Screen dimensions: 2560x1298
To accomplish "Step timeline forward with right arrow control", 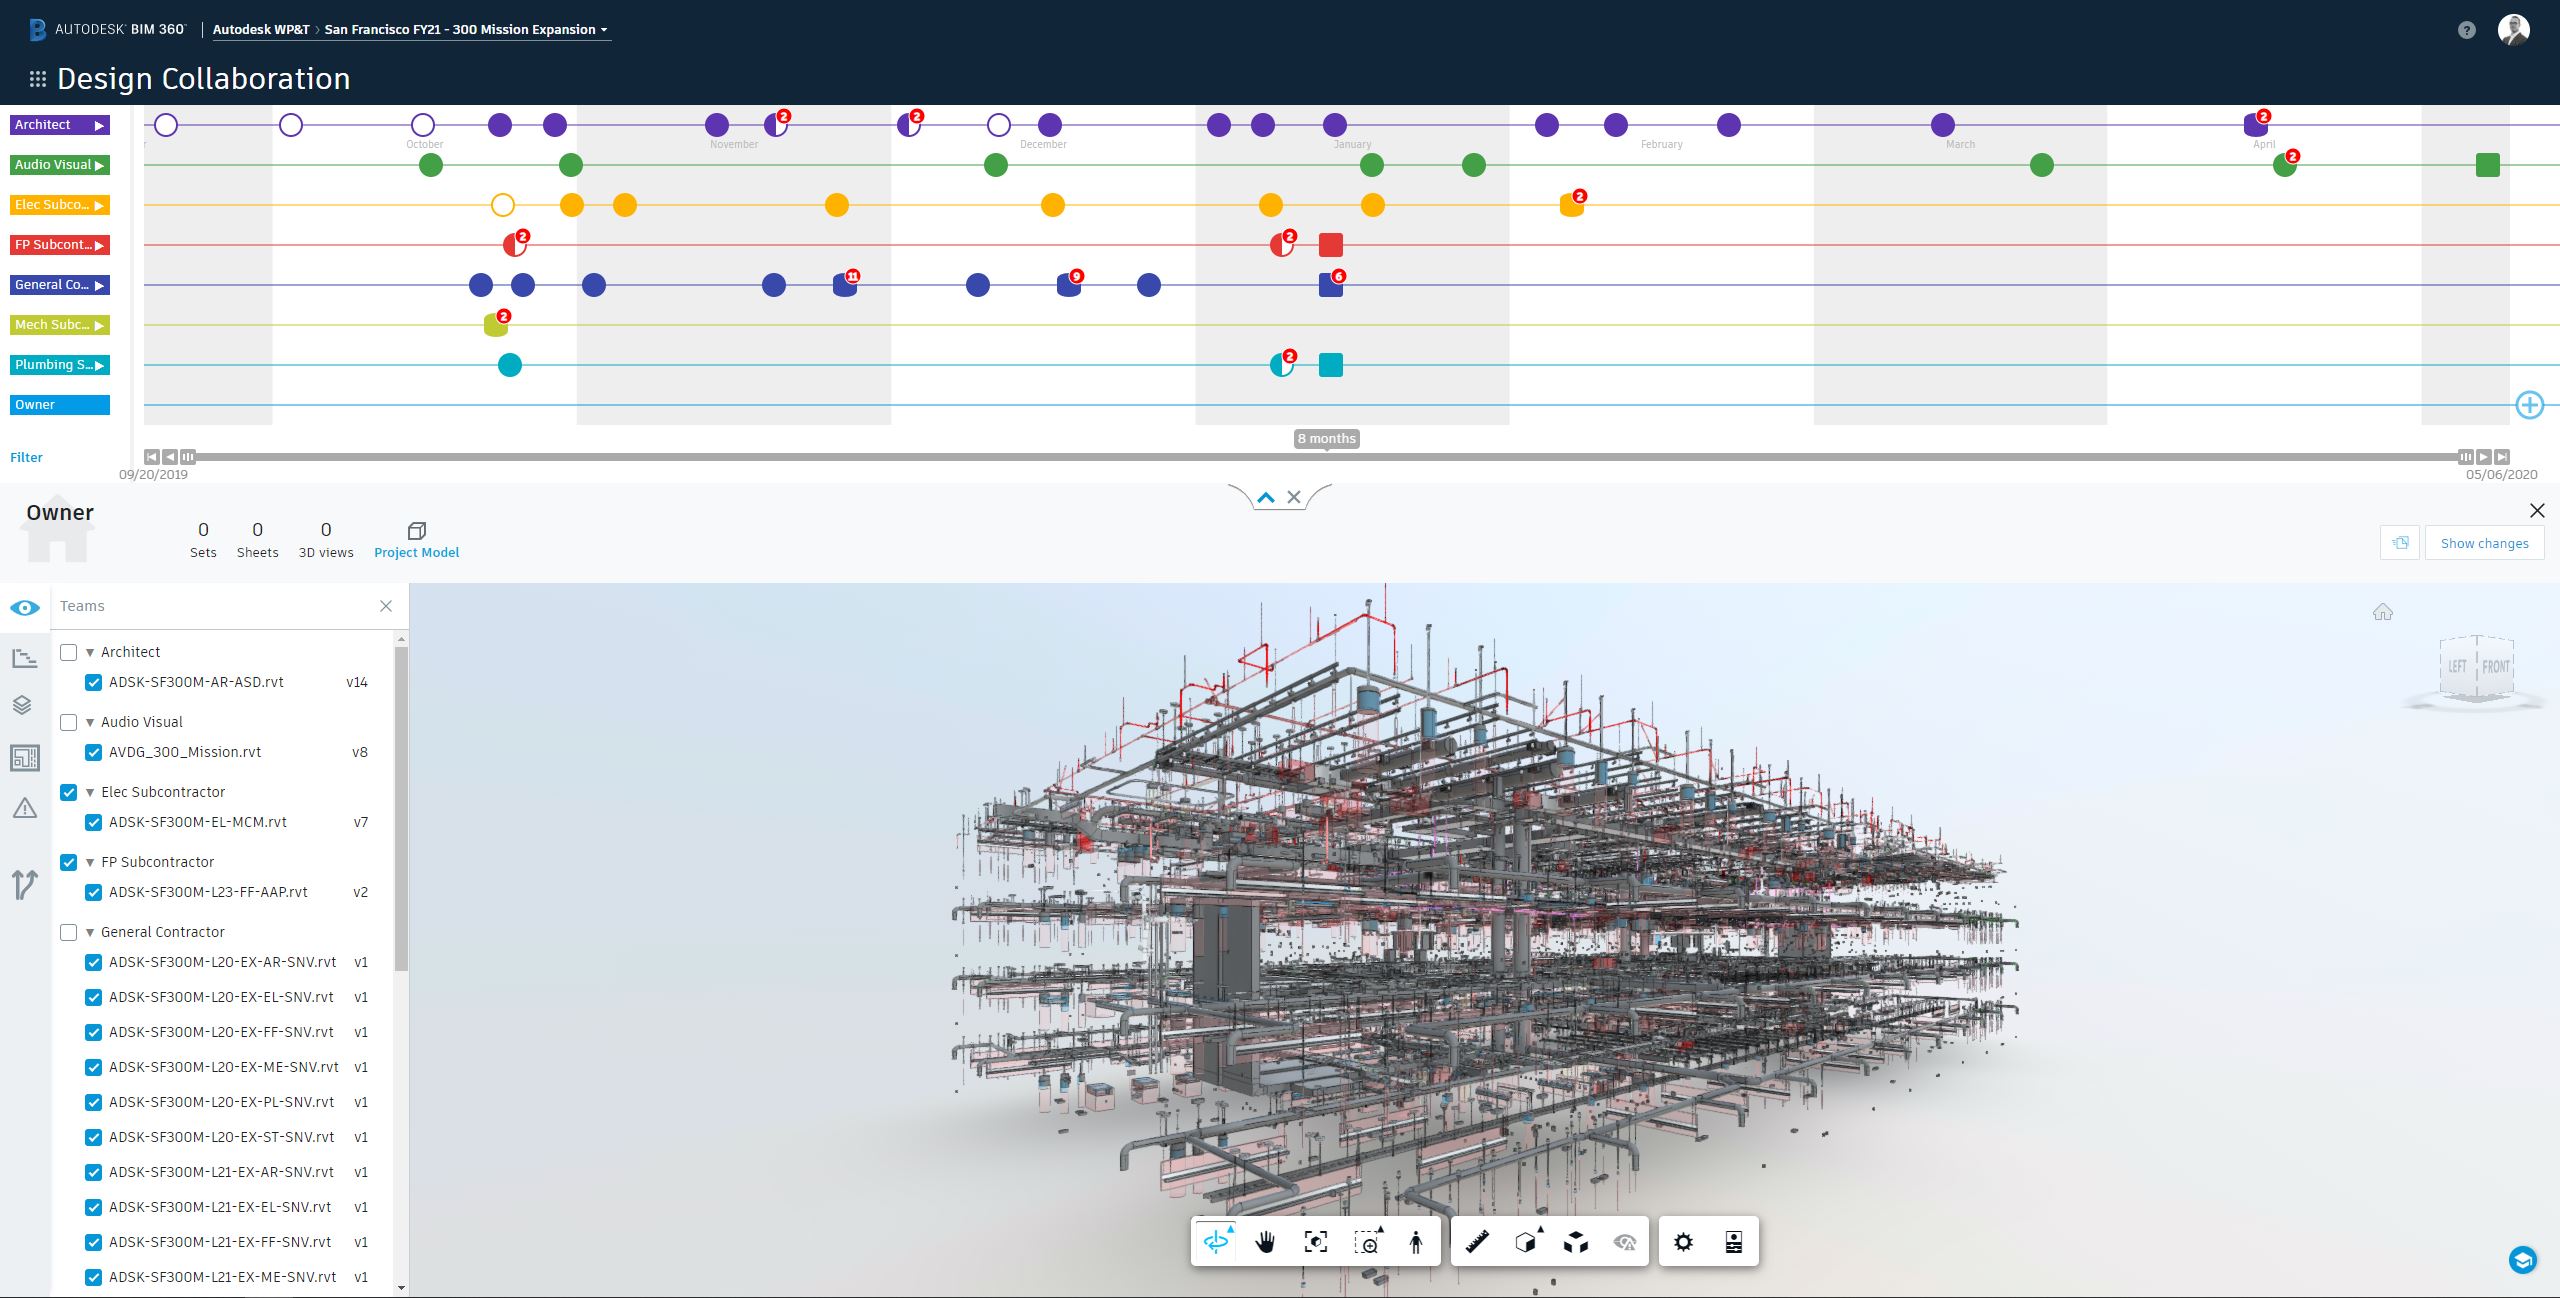I will 2484,457.
